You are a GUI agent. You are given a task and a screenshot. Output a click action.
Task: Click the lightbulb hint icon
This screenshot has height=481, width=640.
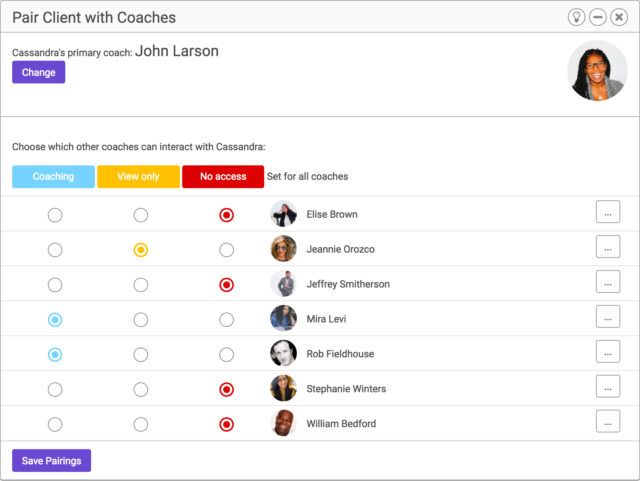click(x=576, y=17)
